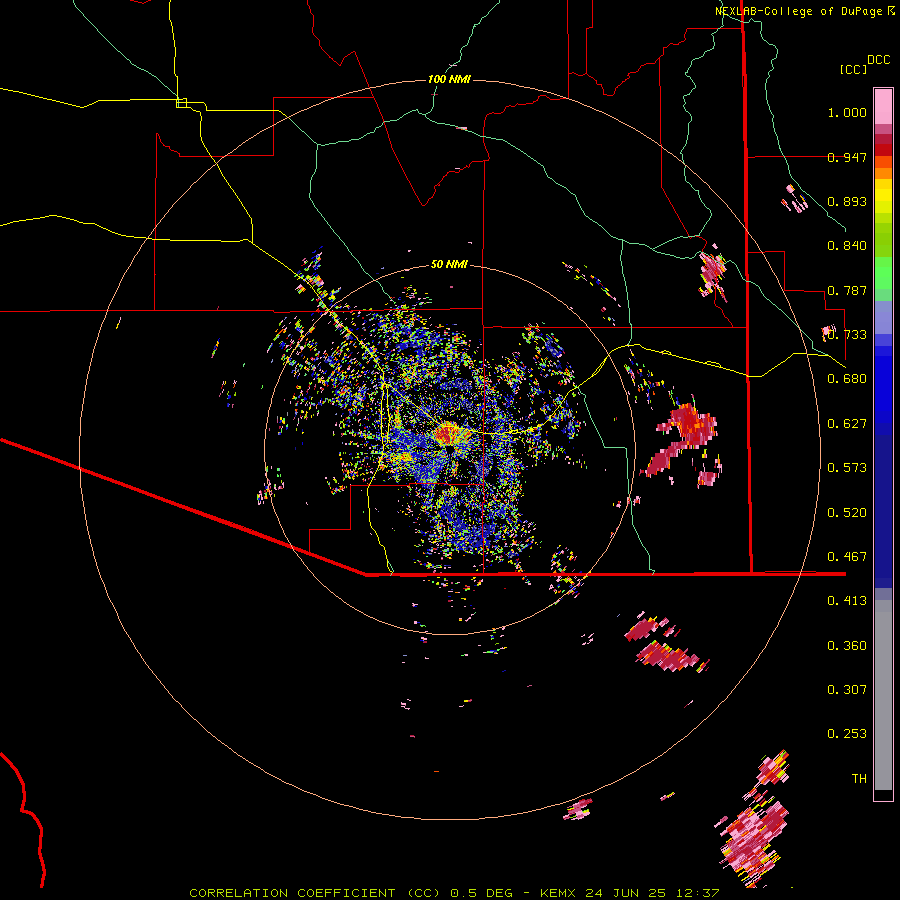This screenshot has height=900, width=900.
Task: Click the 0.253 color scale value
Action: (847, 734)
